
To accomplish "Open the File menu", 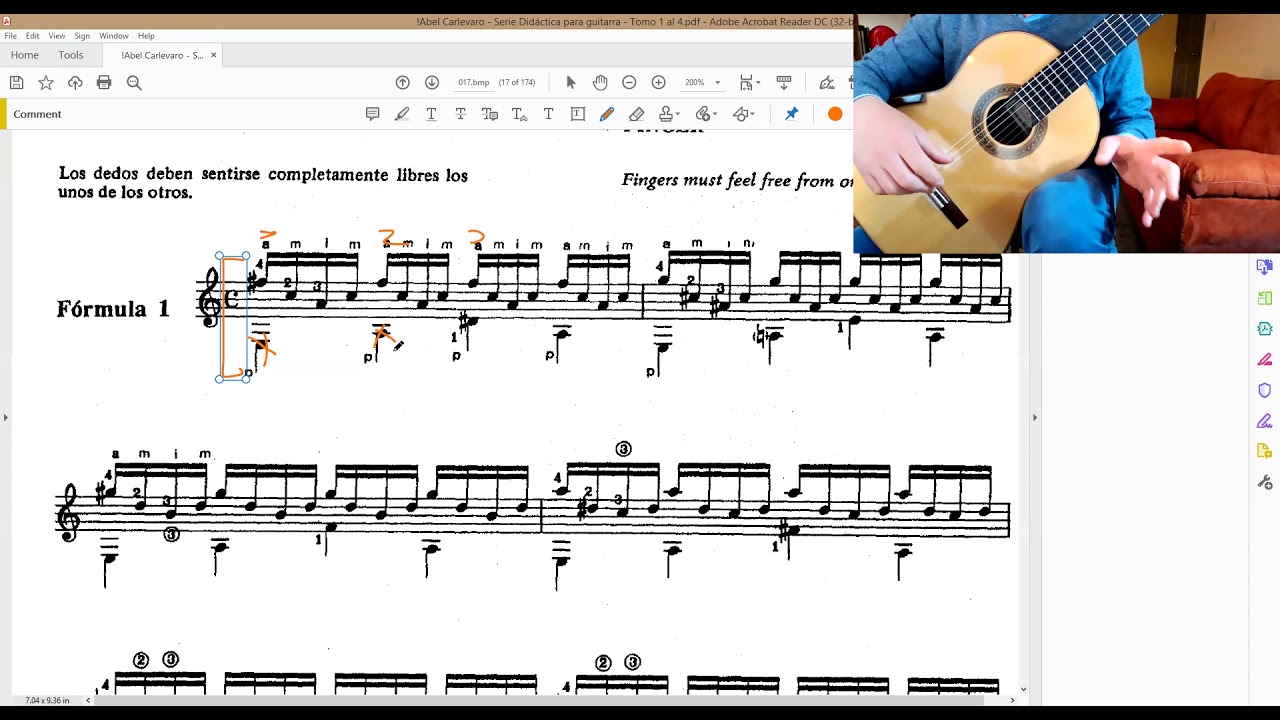I will (x=10, y=36).
